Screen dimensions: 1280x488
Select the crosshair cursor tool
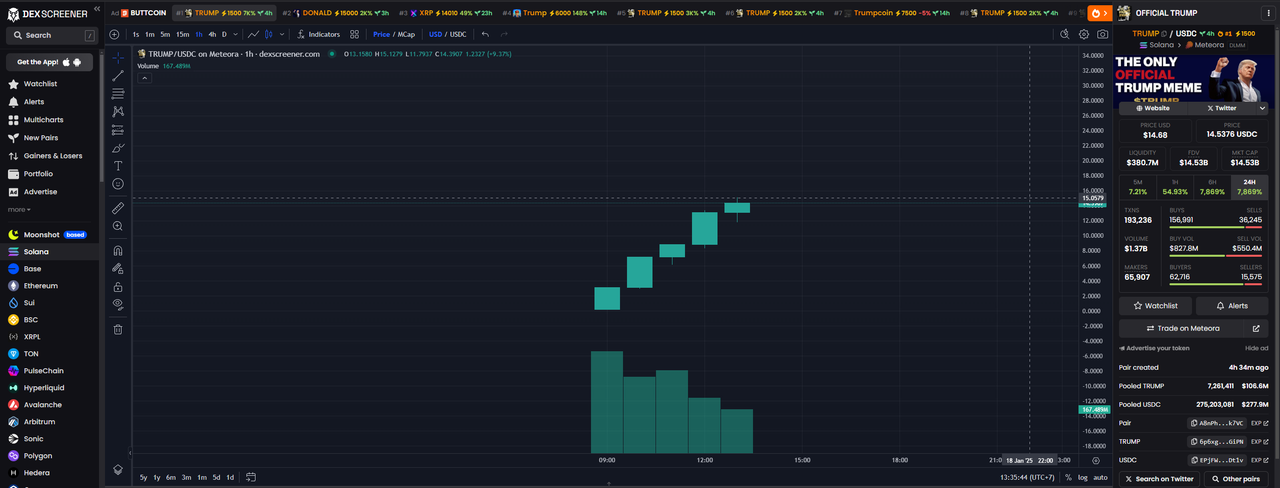coord(118,58)
